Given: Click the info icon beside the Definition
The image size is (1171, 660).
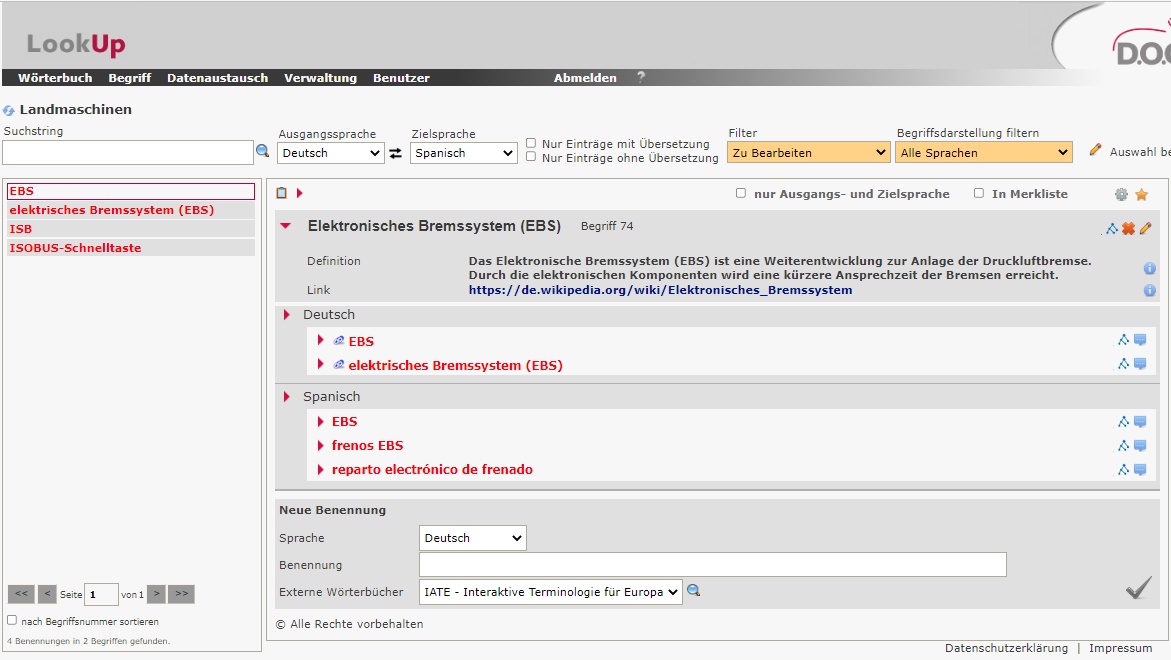Looking at the screenshot, I should click(x=1149, y=268).
